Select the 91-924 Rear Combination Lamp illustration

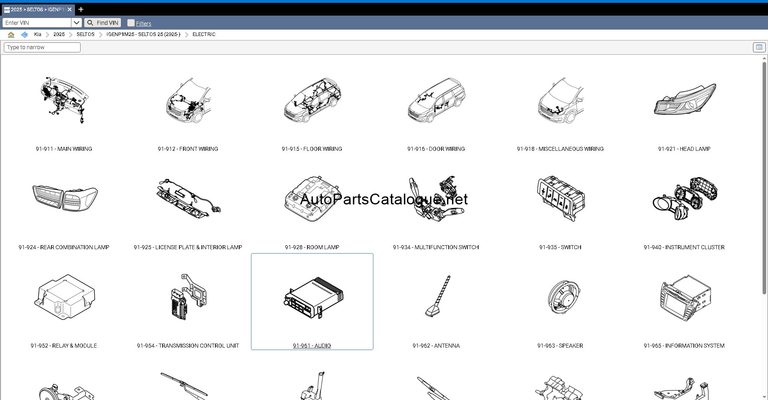tap(64, 198)
